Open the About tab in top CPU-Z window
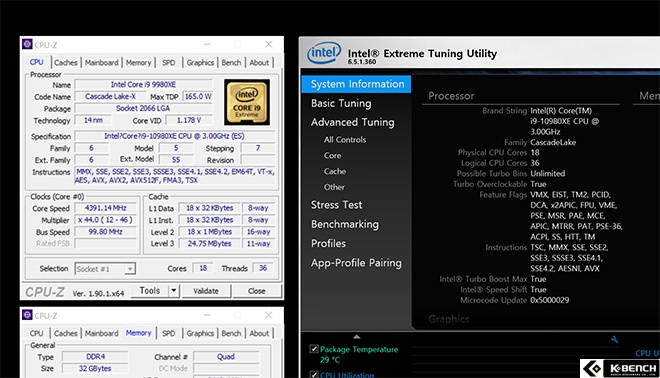This screenshot has width=660, height=378. (259, 63)
